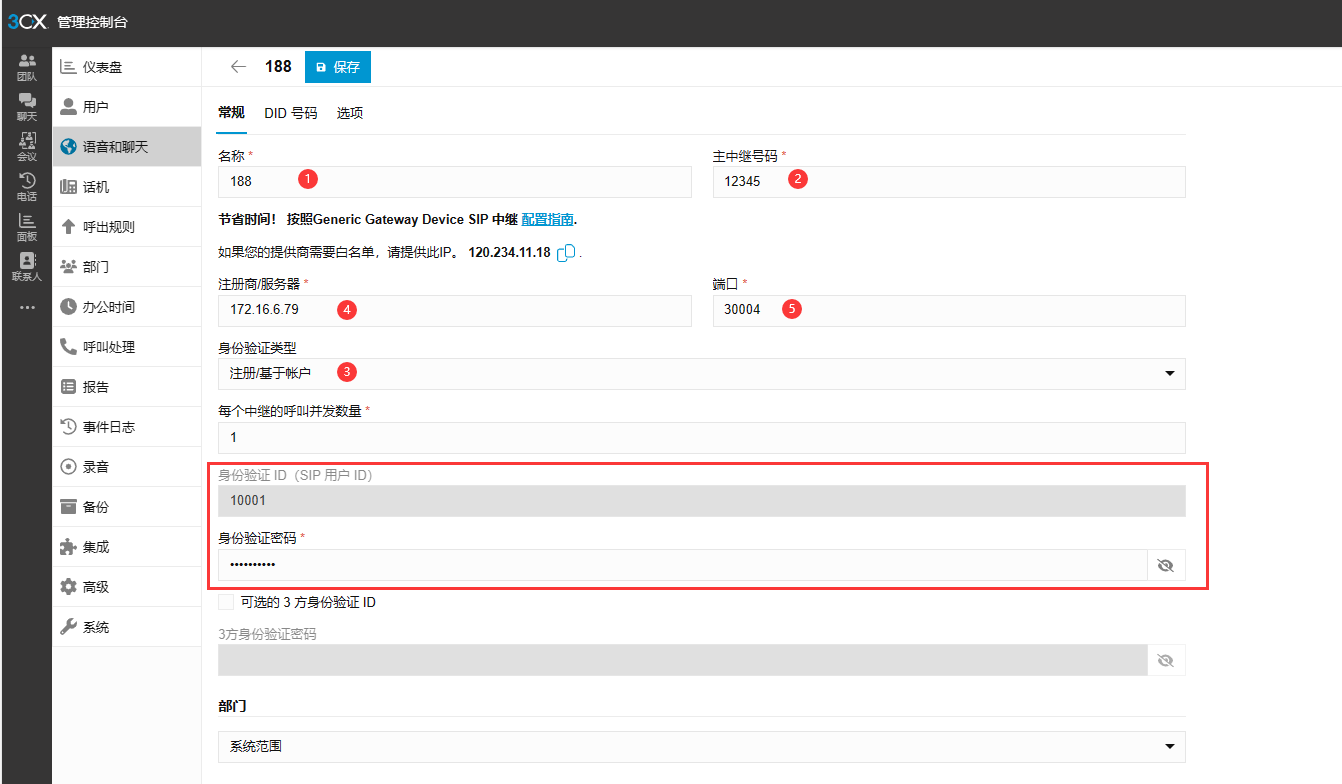Click the 身份验证 ID field showing 10001

702,501
